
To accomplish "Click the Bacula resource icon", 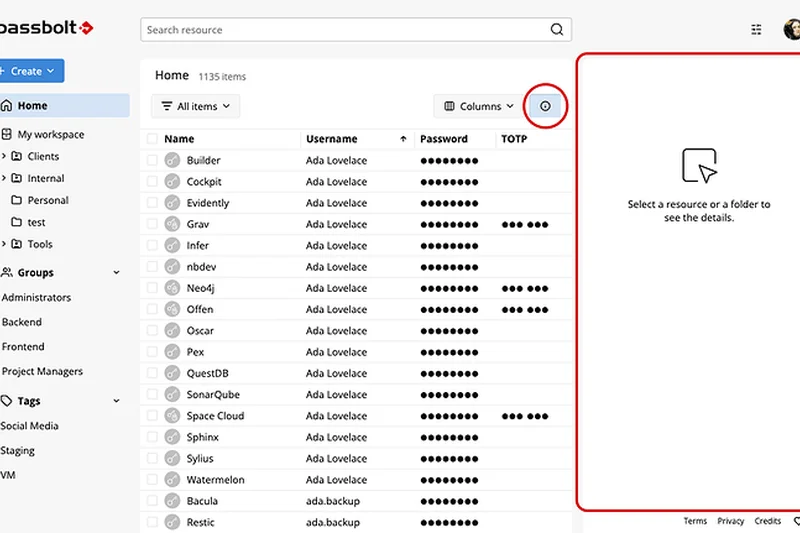I will pyautogui.click(x=172, y=501).
